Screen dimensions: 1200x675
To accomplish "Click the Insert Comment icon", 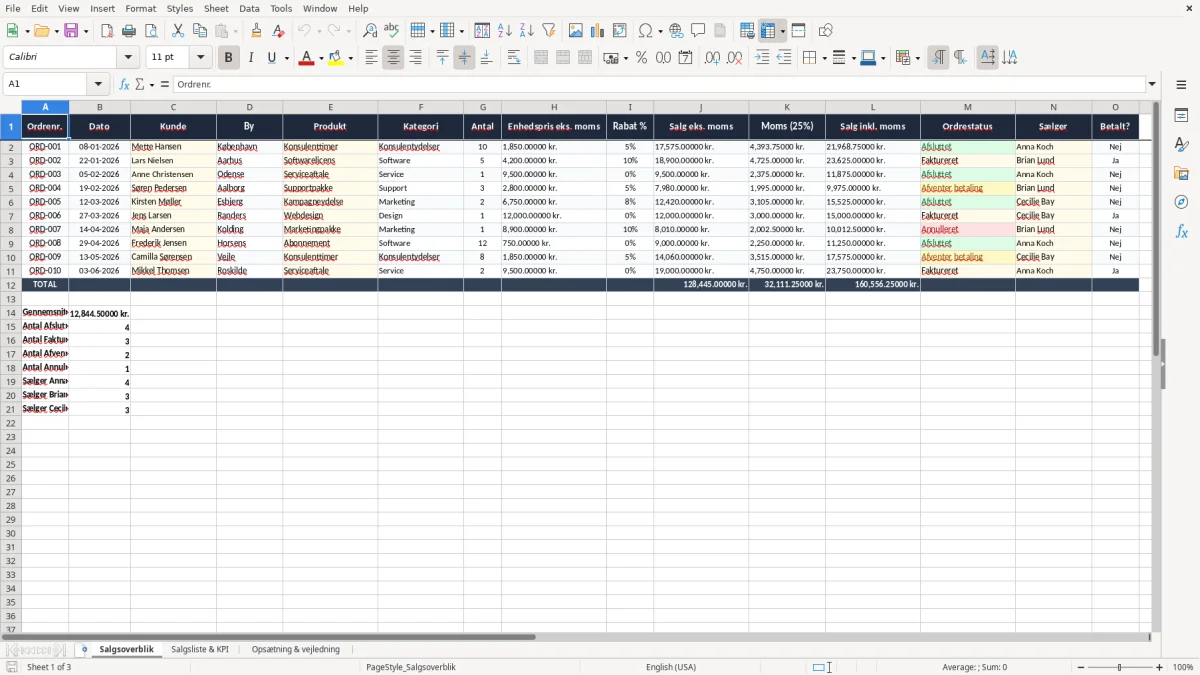I will (698, 31).
